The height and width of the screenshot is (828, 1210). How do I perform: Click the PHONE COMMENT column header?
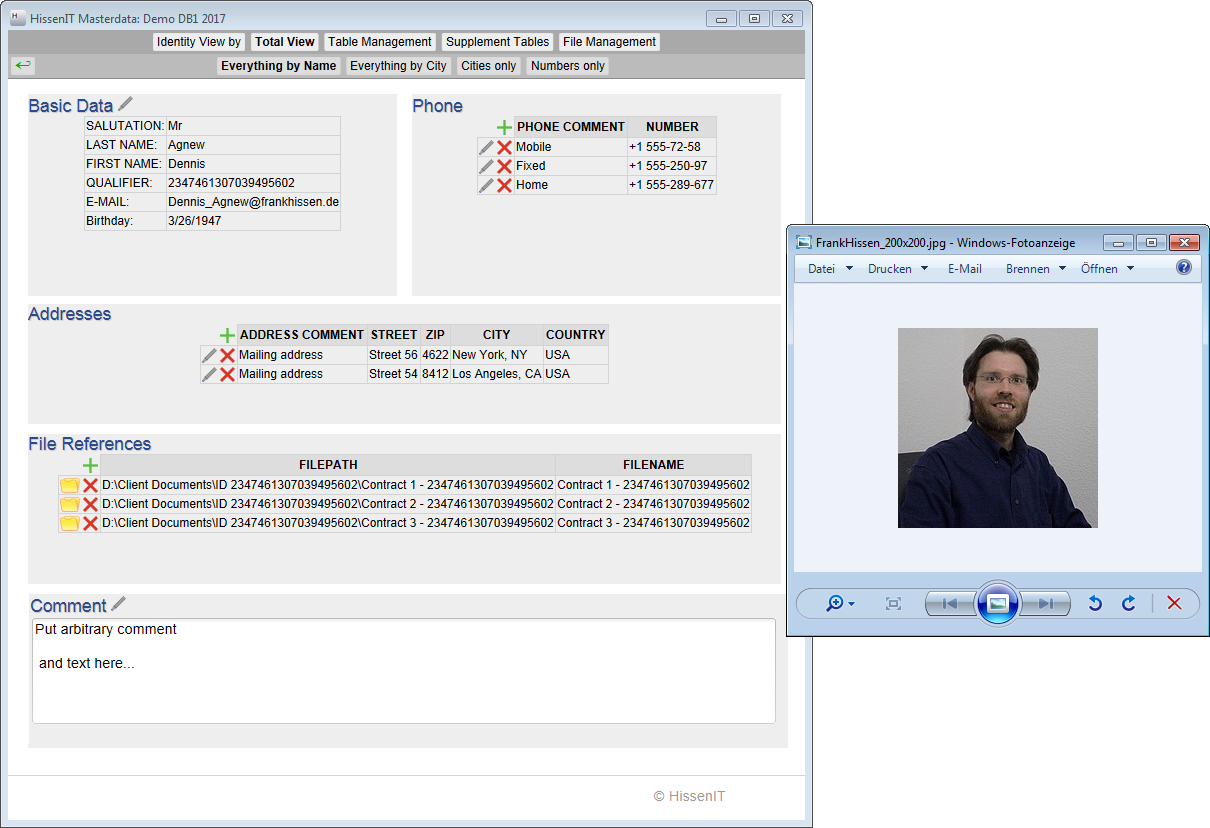[x=571, y=127]
